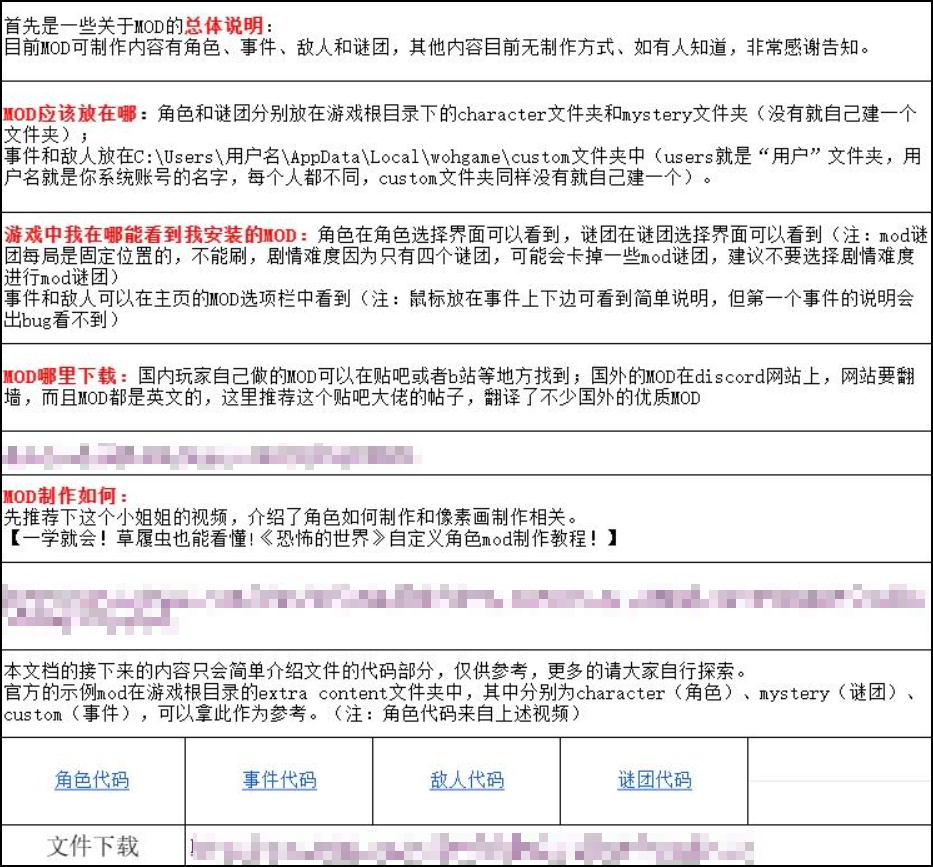Click the heading 游戏中我在哪能看到我安装的MOD
The height and width of the screenshot is (867, 933).
150,234
